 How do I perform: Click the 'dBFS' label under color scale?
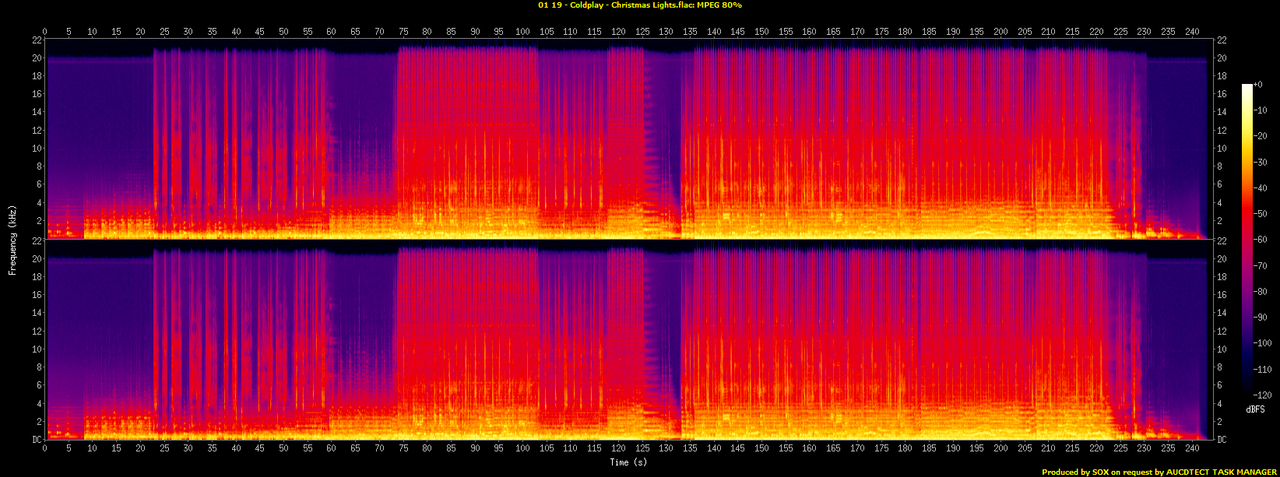click(x=1254, y=410)
